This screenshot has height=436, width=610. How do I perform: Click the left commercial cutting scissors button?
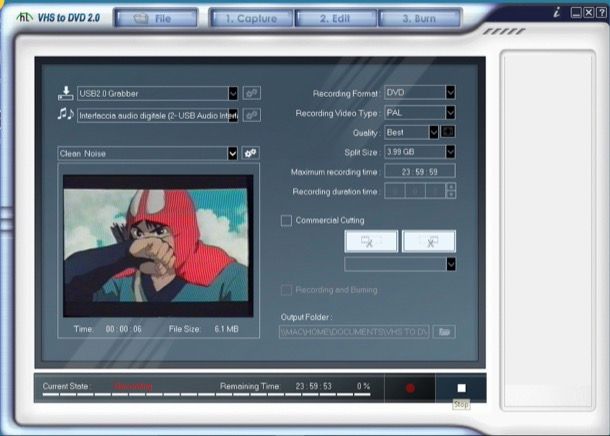(x=370, y=241)
